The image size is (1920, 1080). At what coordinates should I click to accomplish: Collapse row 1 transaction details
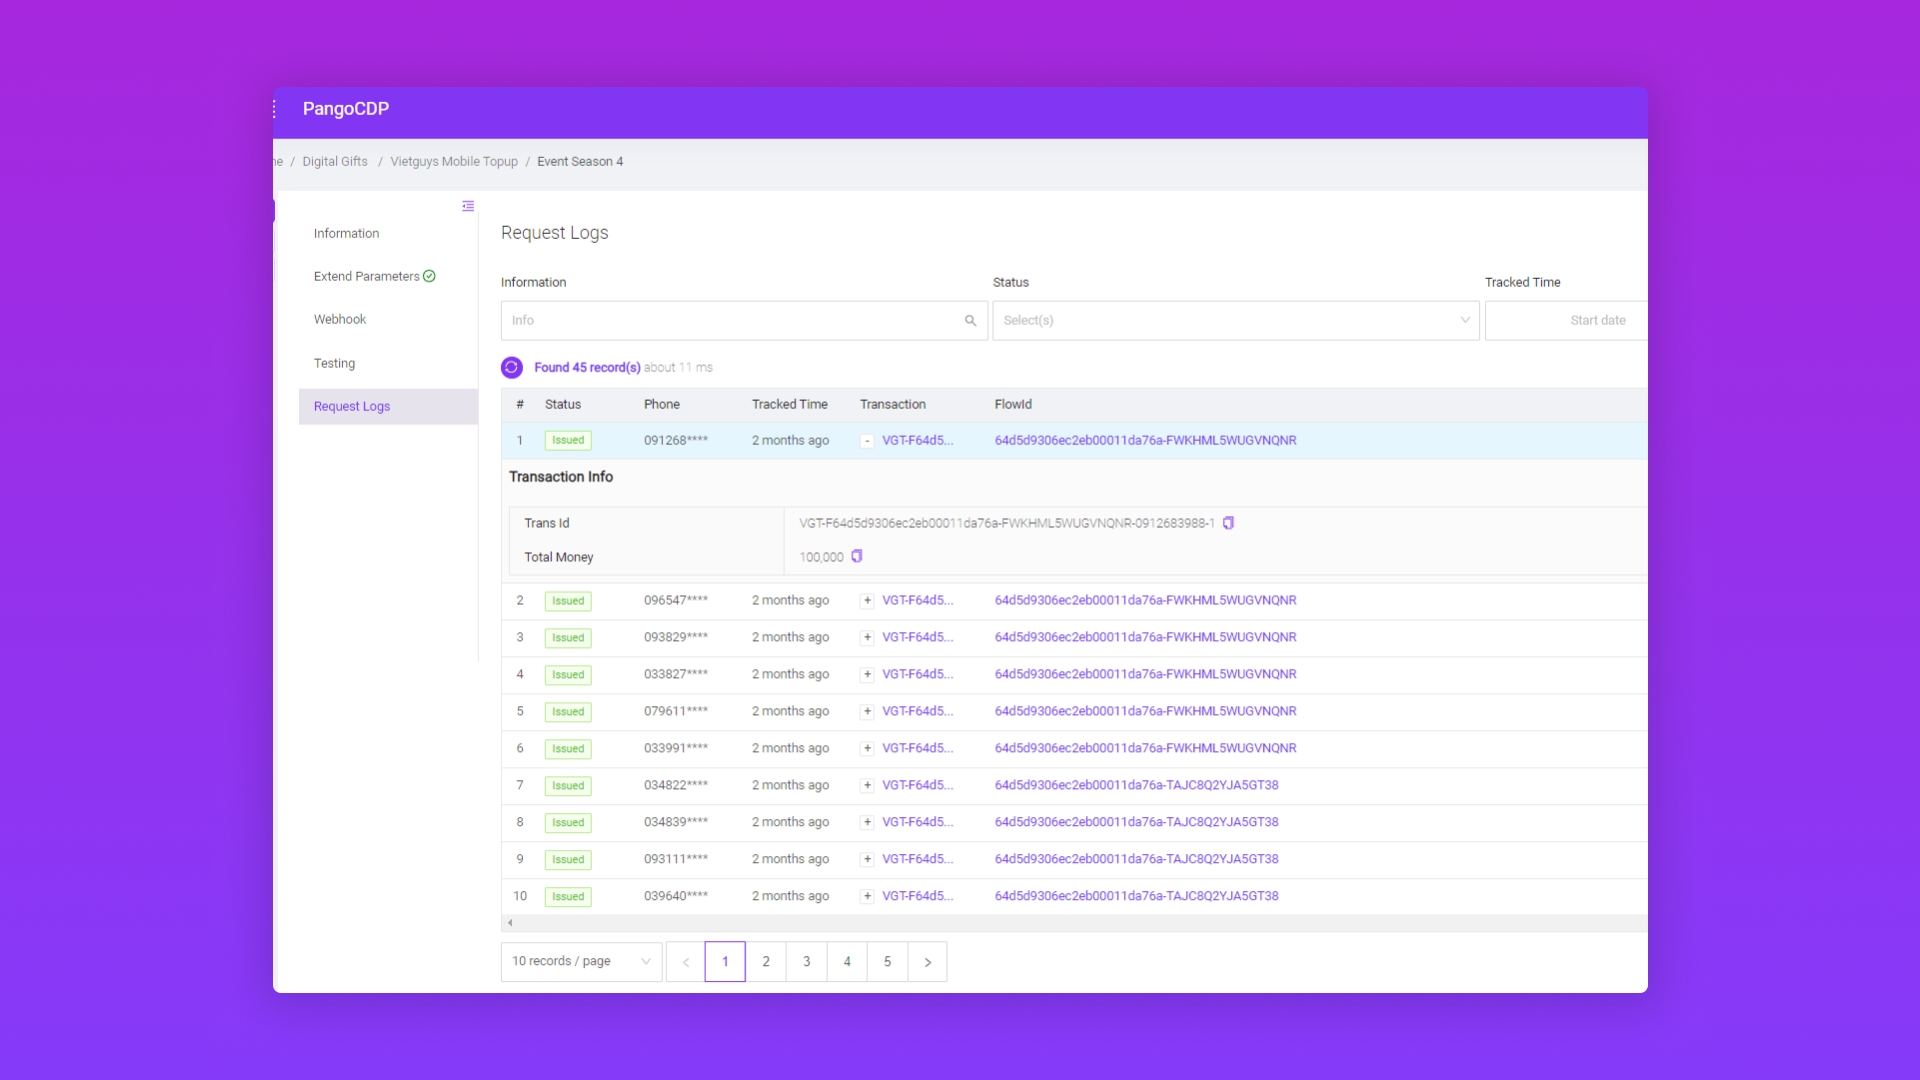click(x=867, y=441)
